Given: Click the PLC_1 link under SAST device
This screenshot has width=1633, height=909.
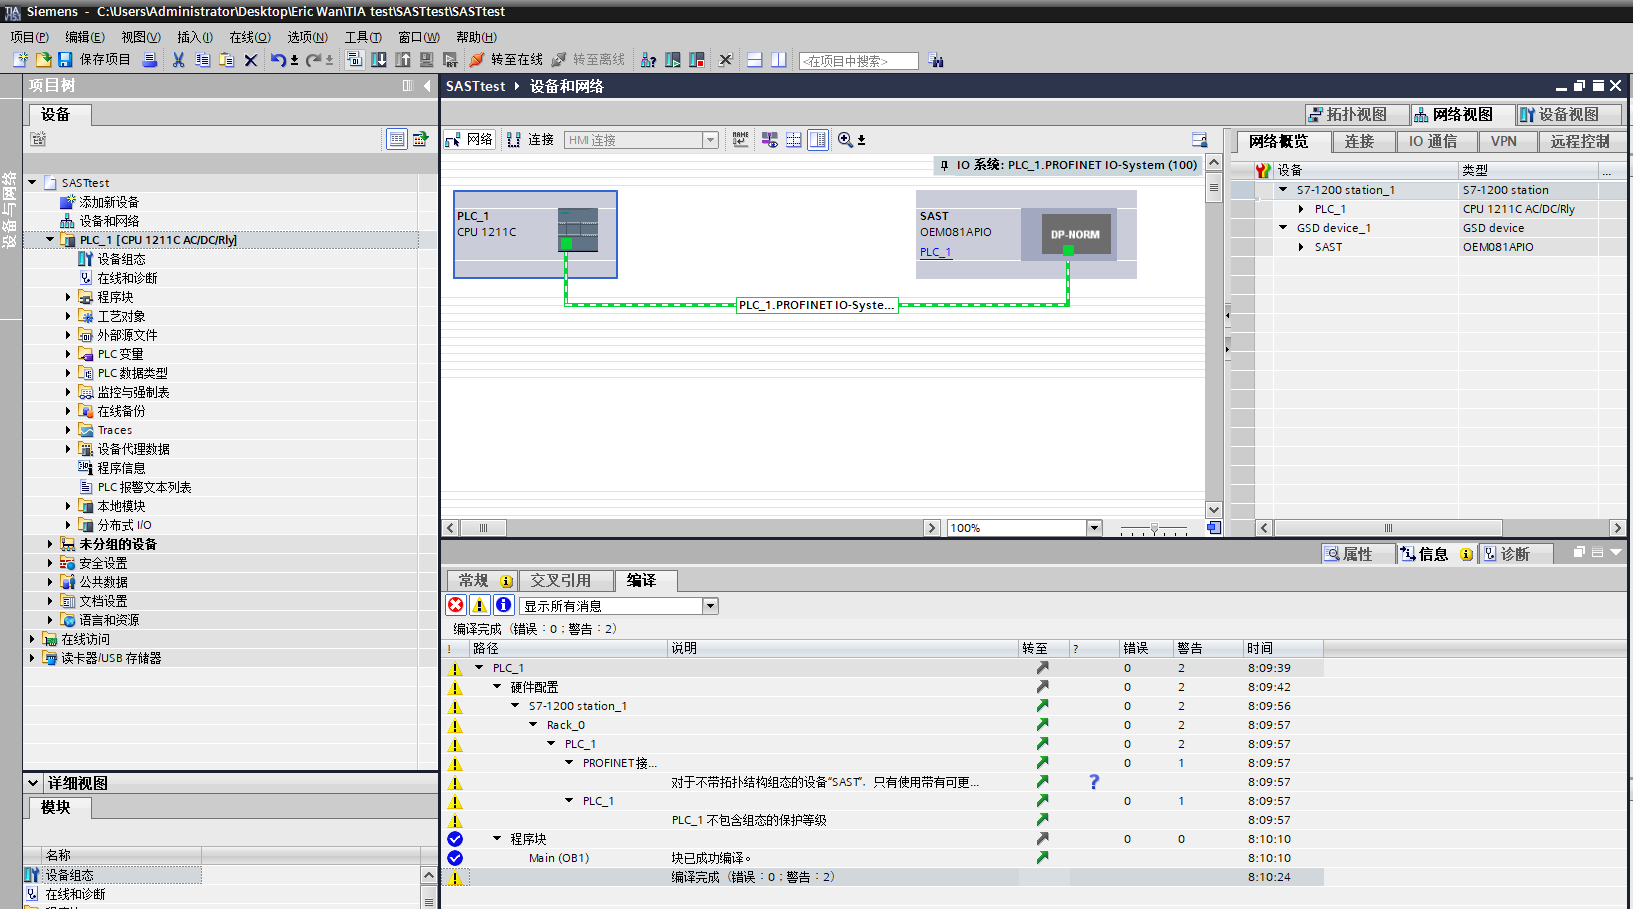Looking at the screenshot, I should point(935,252).
